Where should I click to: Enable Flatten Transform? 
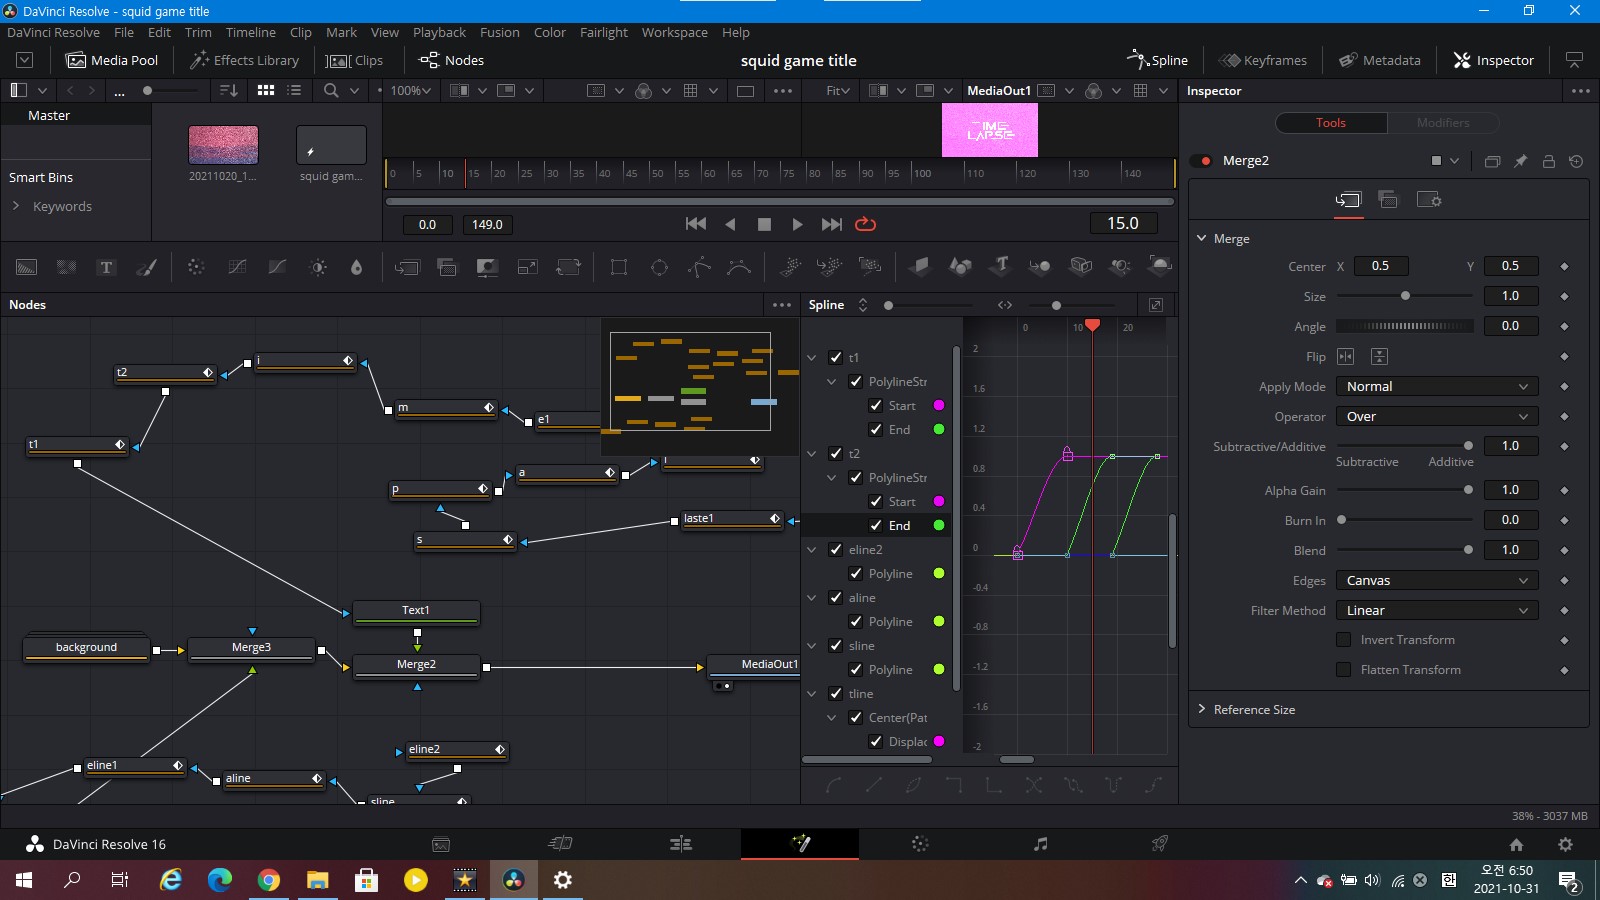click(x=1344, y=670)
